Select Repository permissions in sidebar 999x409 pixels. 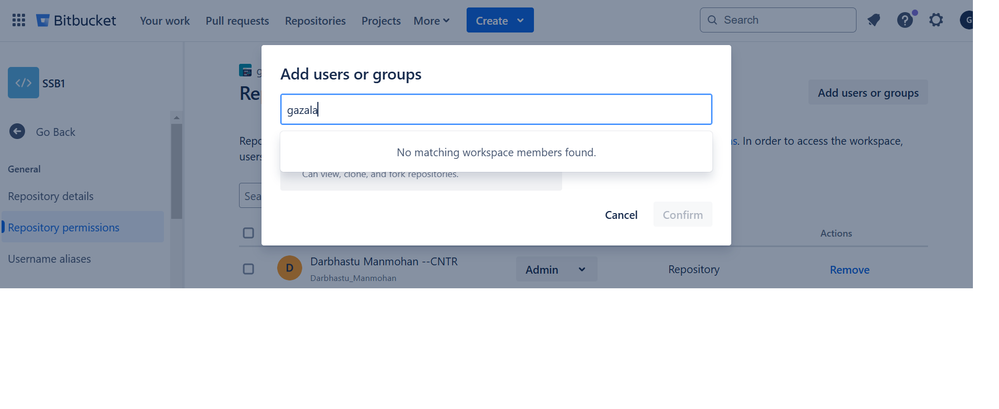tap(82, 227)
